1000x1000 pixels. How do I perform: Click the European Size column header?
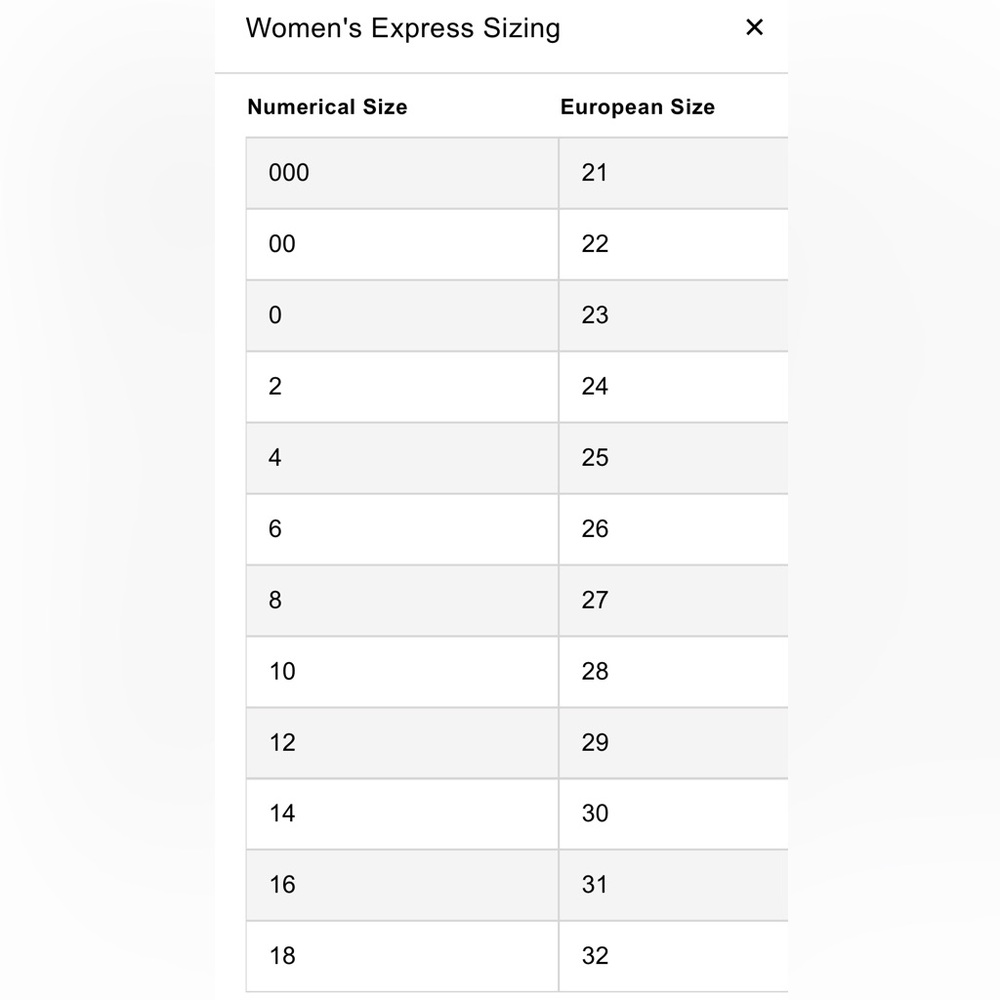[637, 107]
